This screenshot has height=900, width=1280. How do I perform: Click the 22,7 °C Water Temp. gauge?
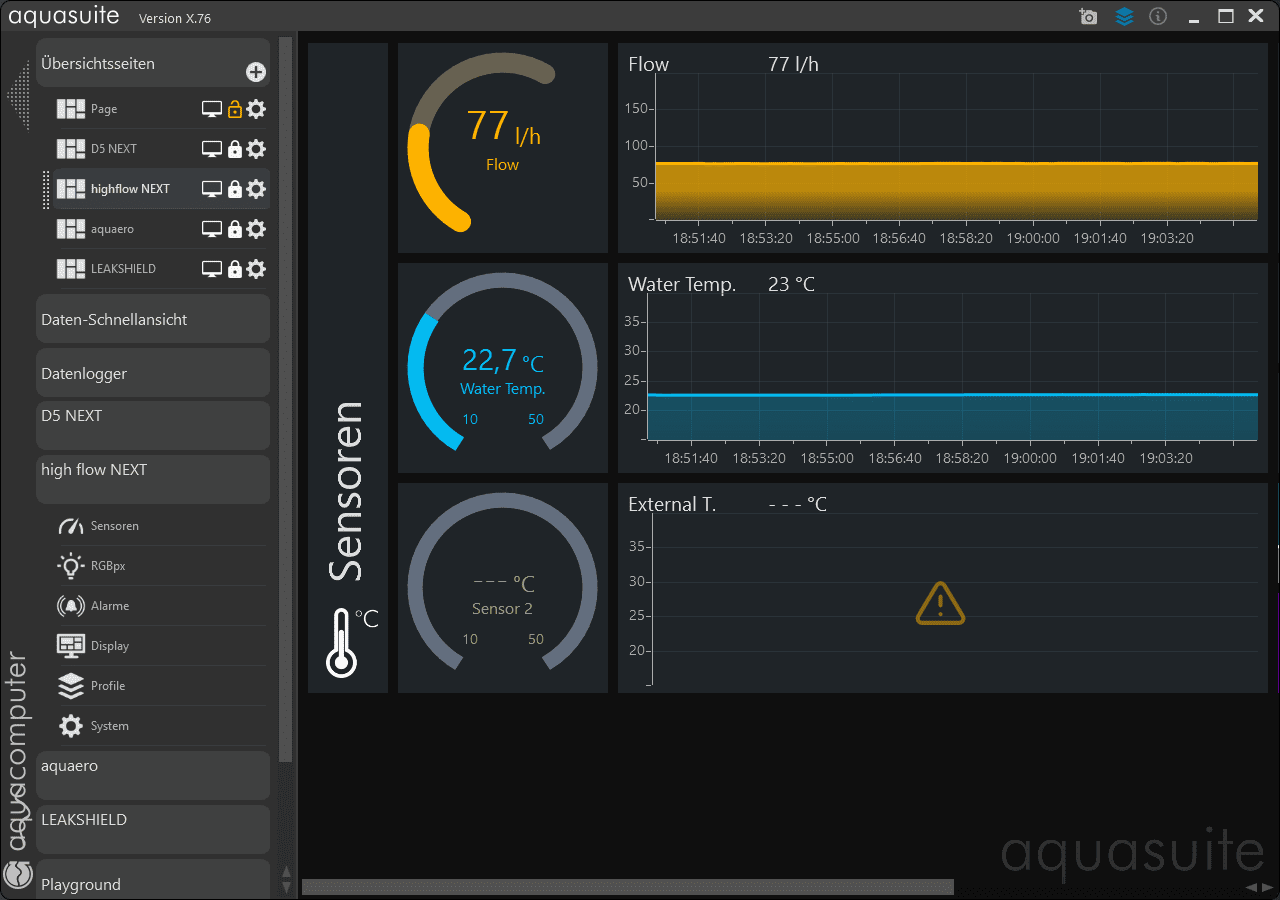point(503,368)
